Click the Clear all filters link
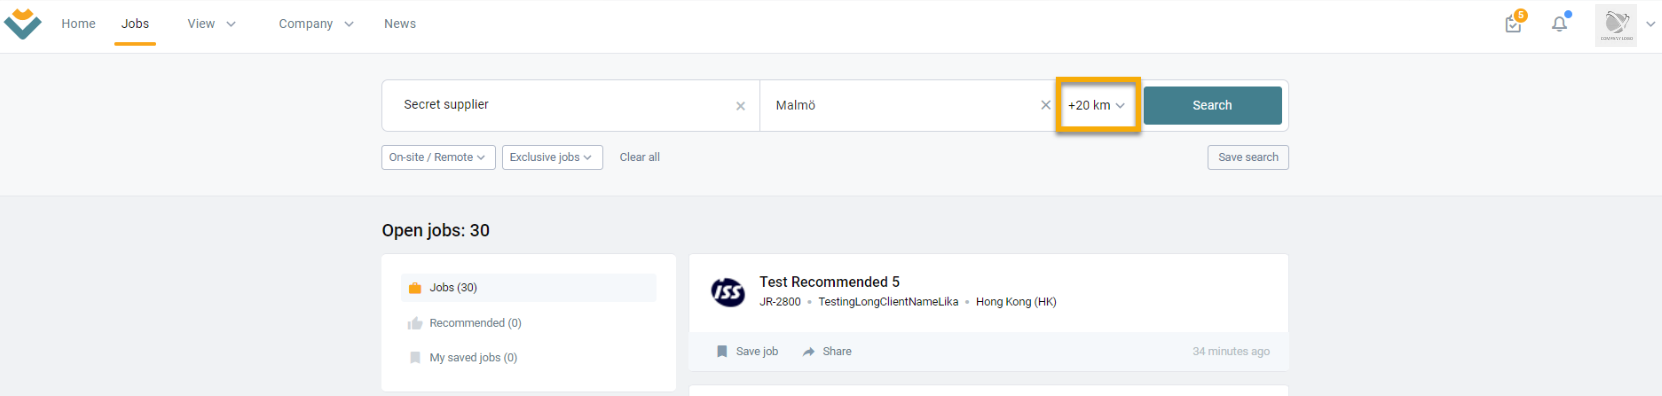This screenshot has height=396, width=1662. [640, 157]
